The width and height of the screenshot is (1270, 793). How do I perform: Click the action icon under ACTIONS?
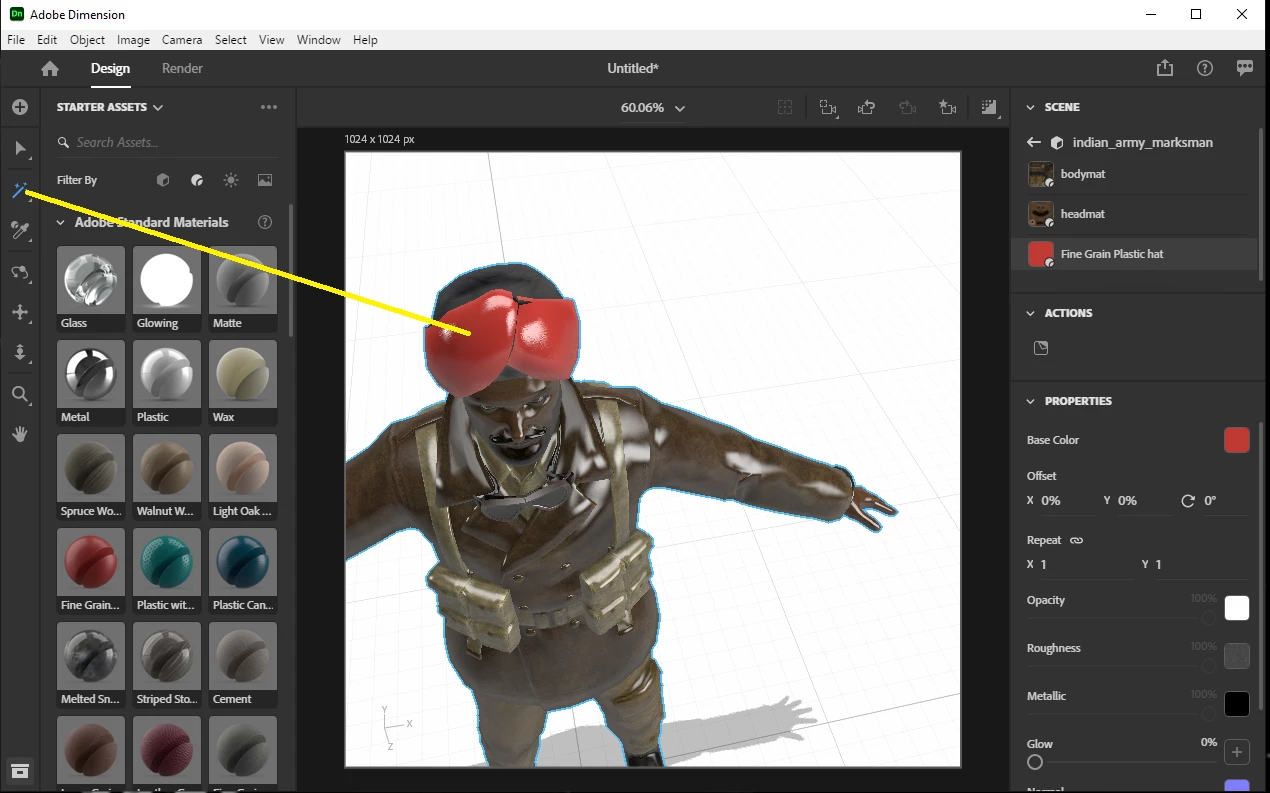1041,348
